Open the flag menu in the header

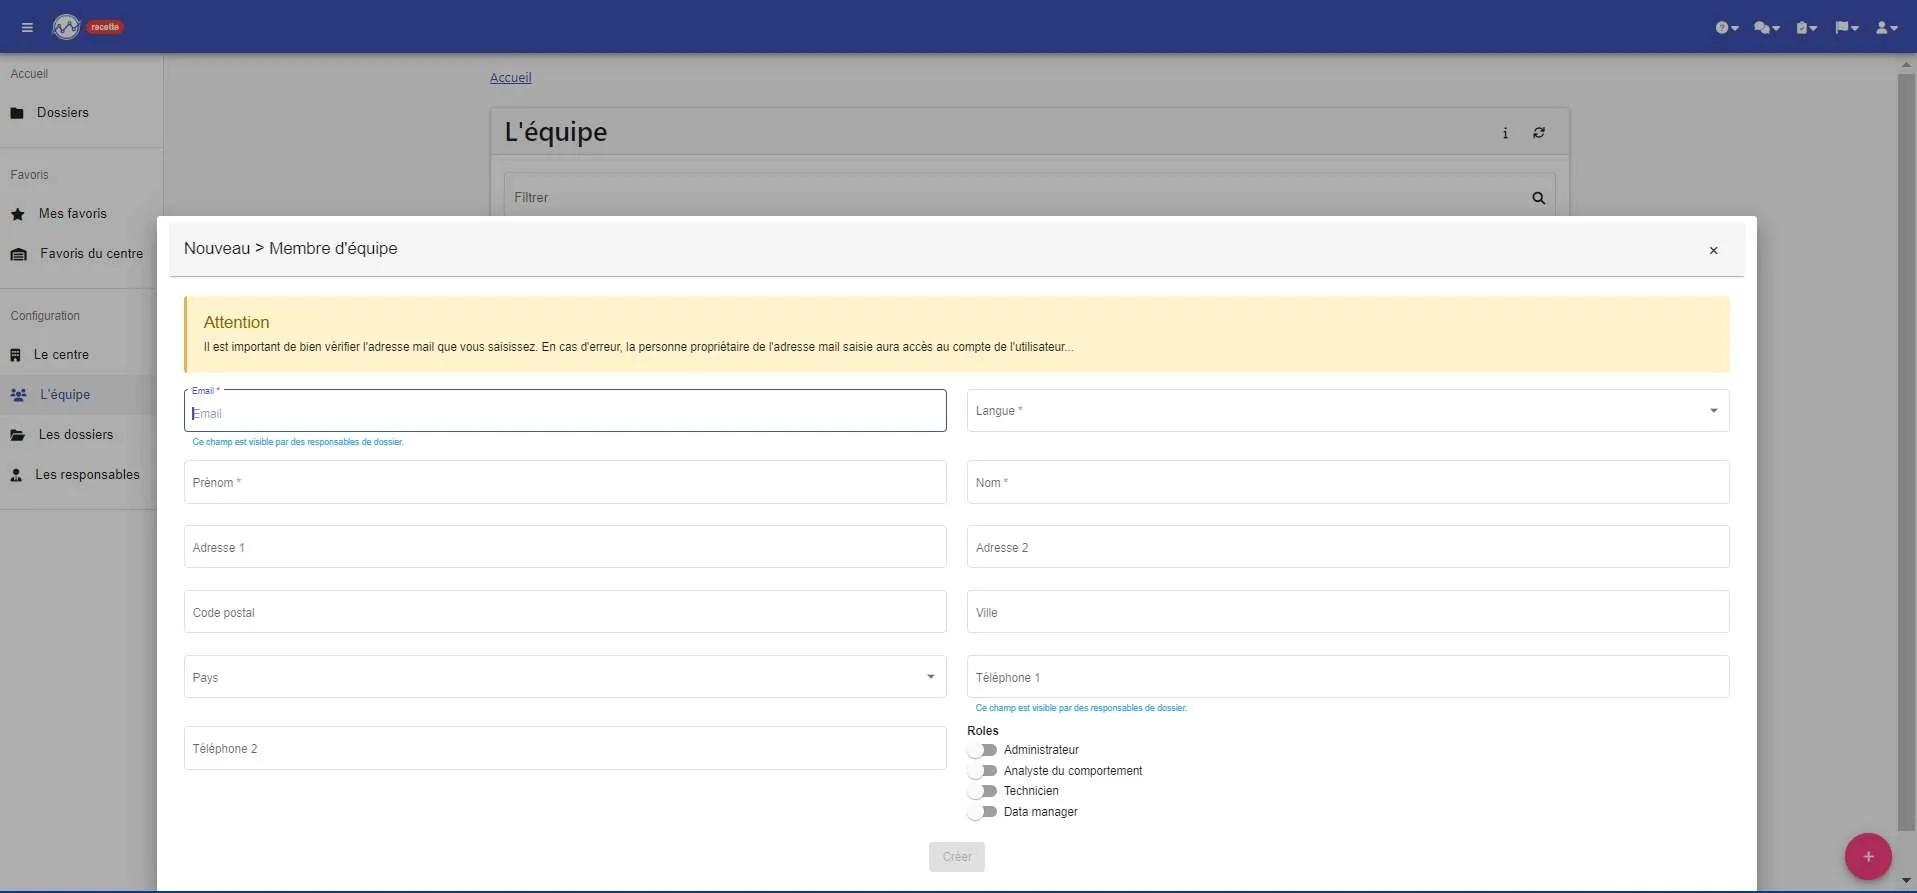point(1846,28)
